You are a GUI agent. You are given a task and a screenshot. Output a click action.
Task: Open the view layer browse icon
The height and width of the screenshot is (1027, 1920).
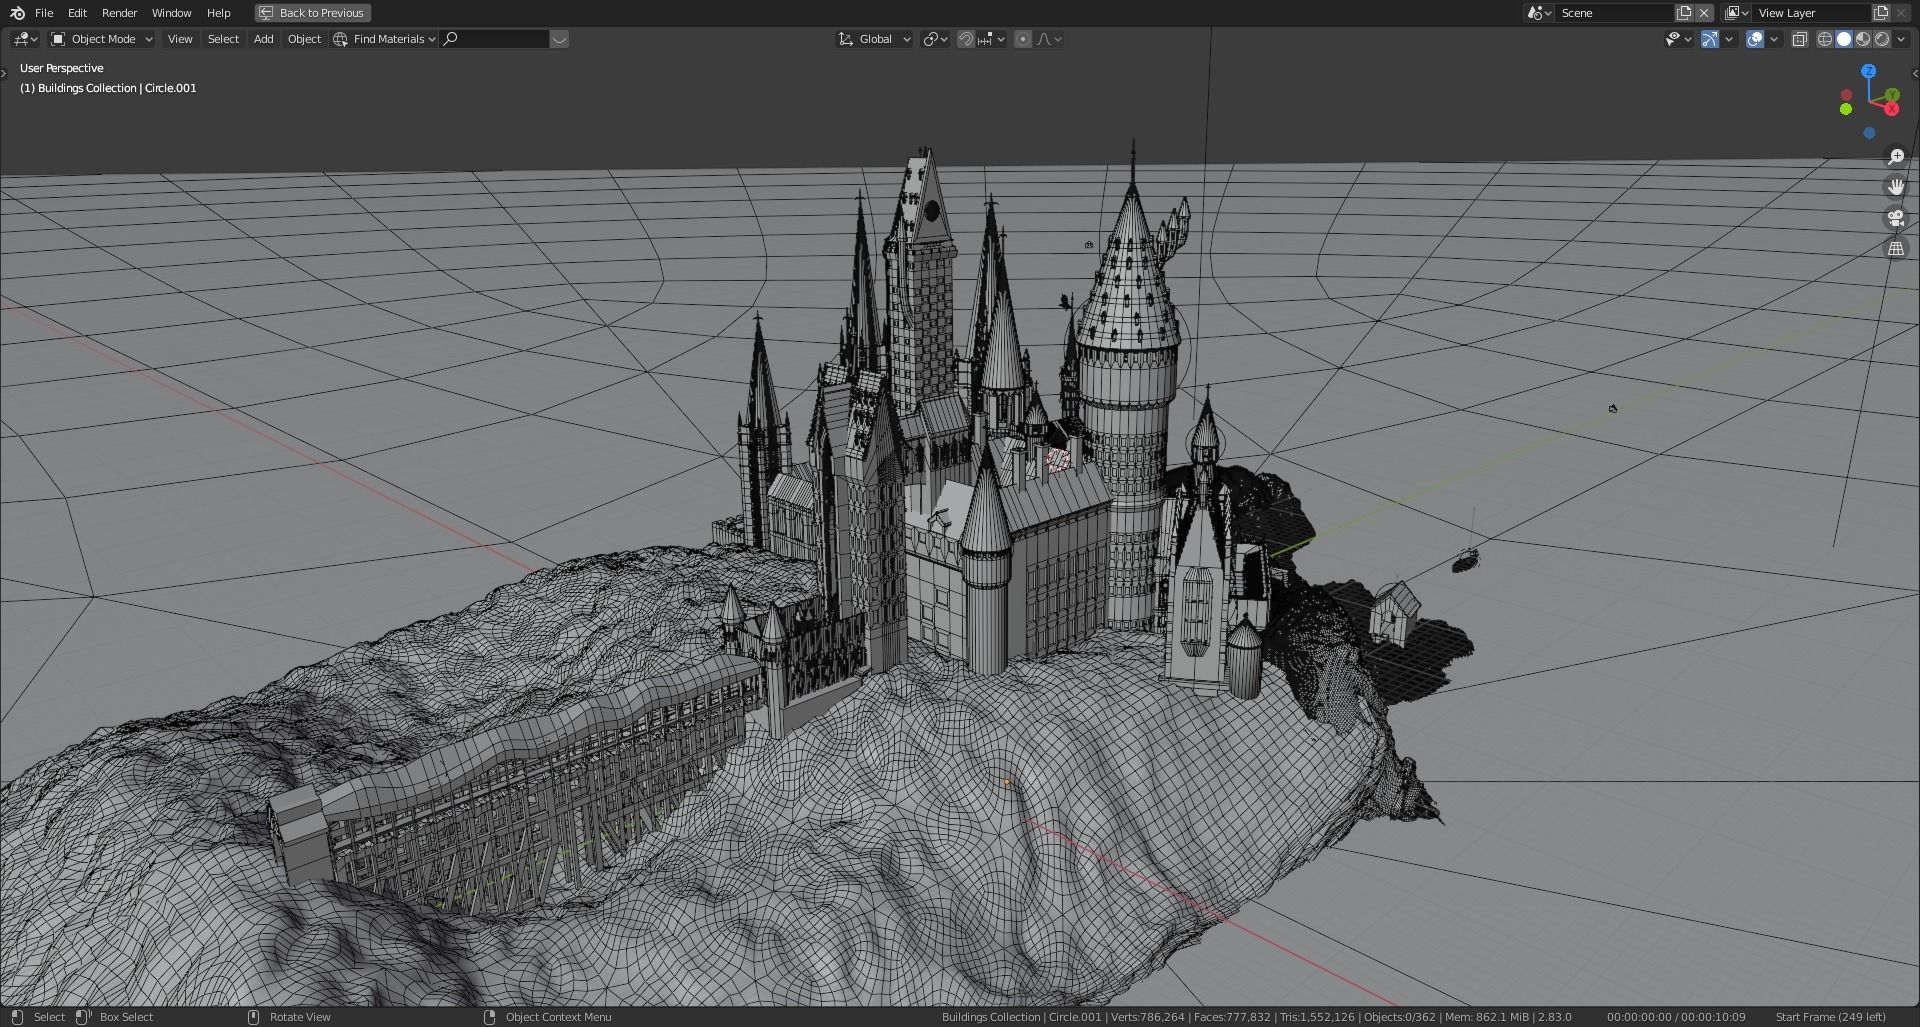(x=1736, y=13)
